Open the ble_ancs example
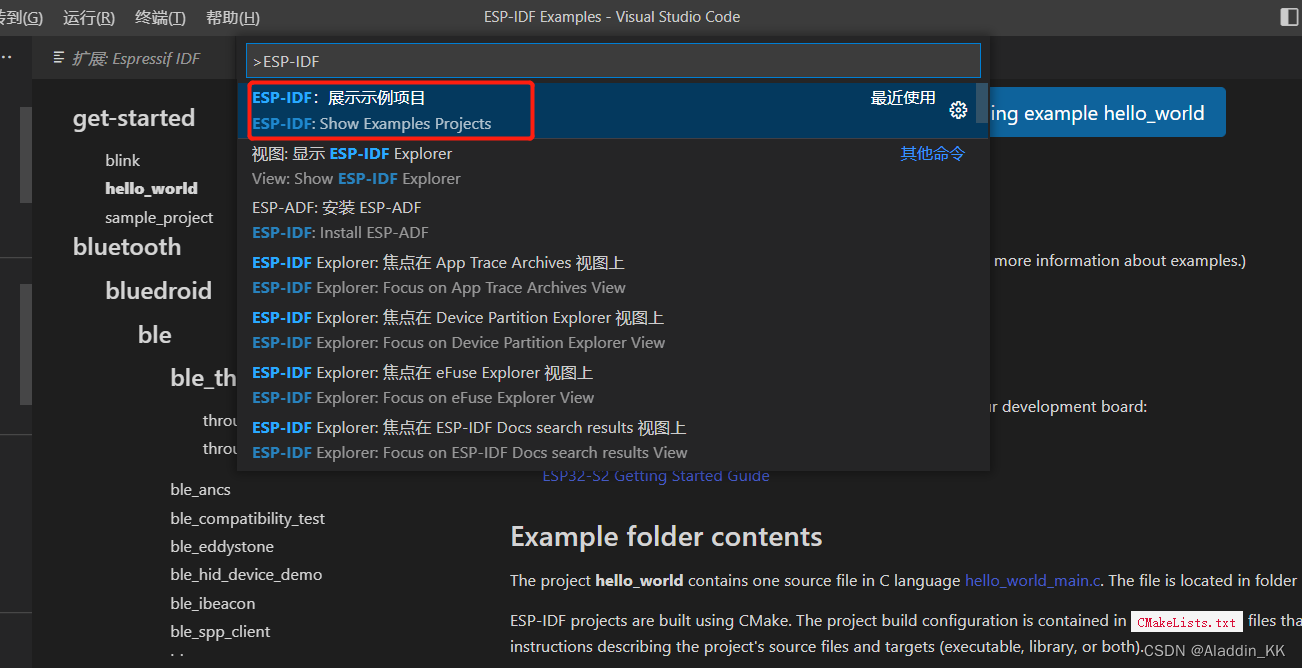1302x668 pixels. (x=201, y=489)
